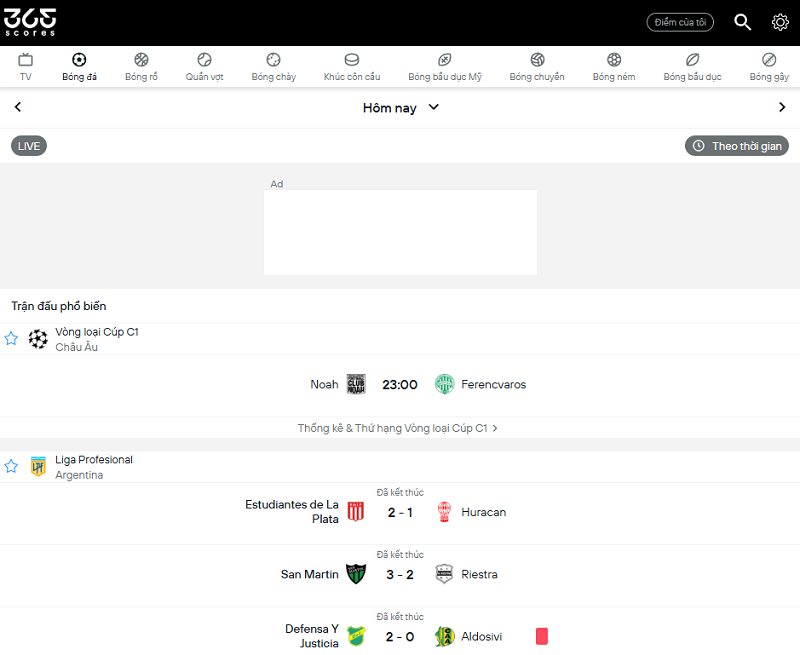Click the Trận đấu phổ biến heading
The height and width of the screenshot is (655, 800).
click(59, 306)
